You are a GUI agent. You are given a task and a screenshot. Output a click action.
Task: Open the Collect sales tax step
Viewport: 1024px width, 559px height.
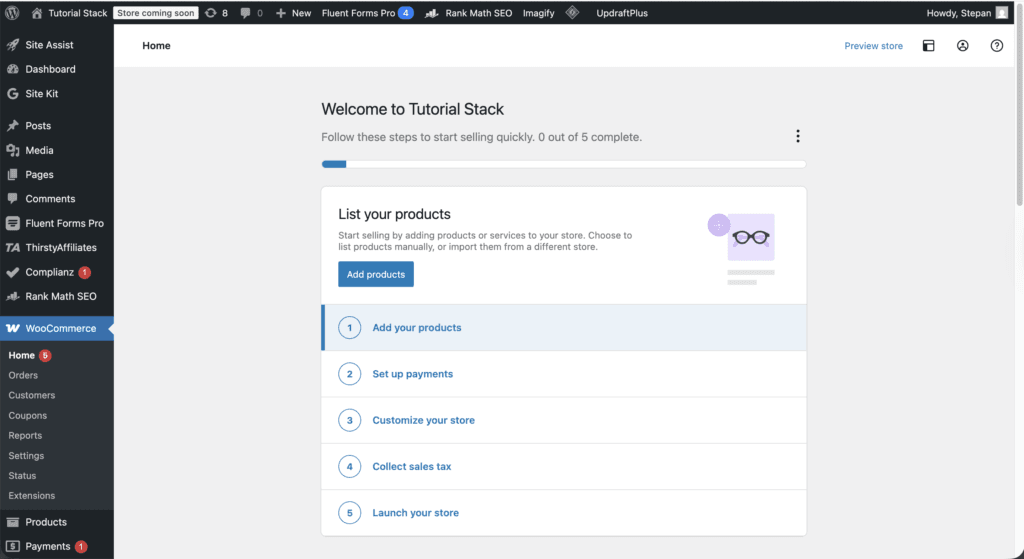click(x=564, y=466)
